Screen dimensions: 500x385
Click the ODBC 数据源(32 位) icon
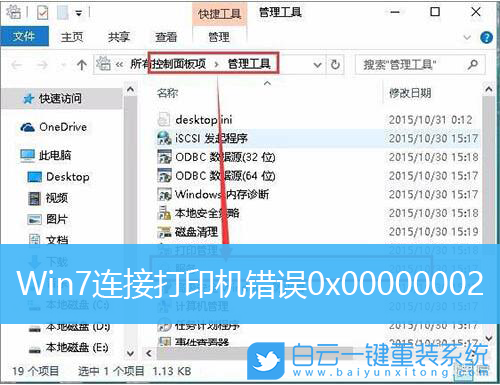coord(164,157)
